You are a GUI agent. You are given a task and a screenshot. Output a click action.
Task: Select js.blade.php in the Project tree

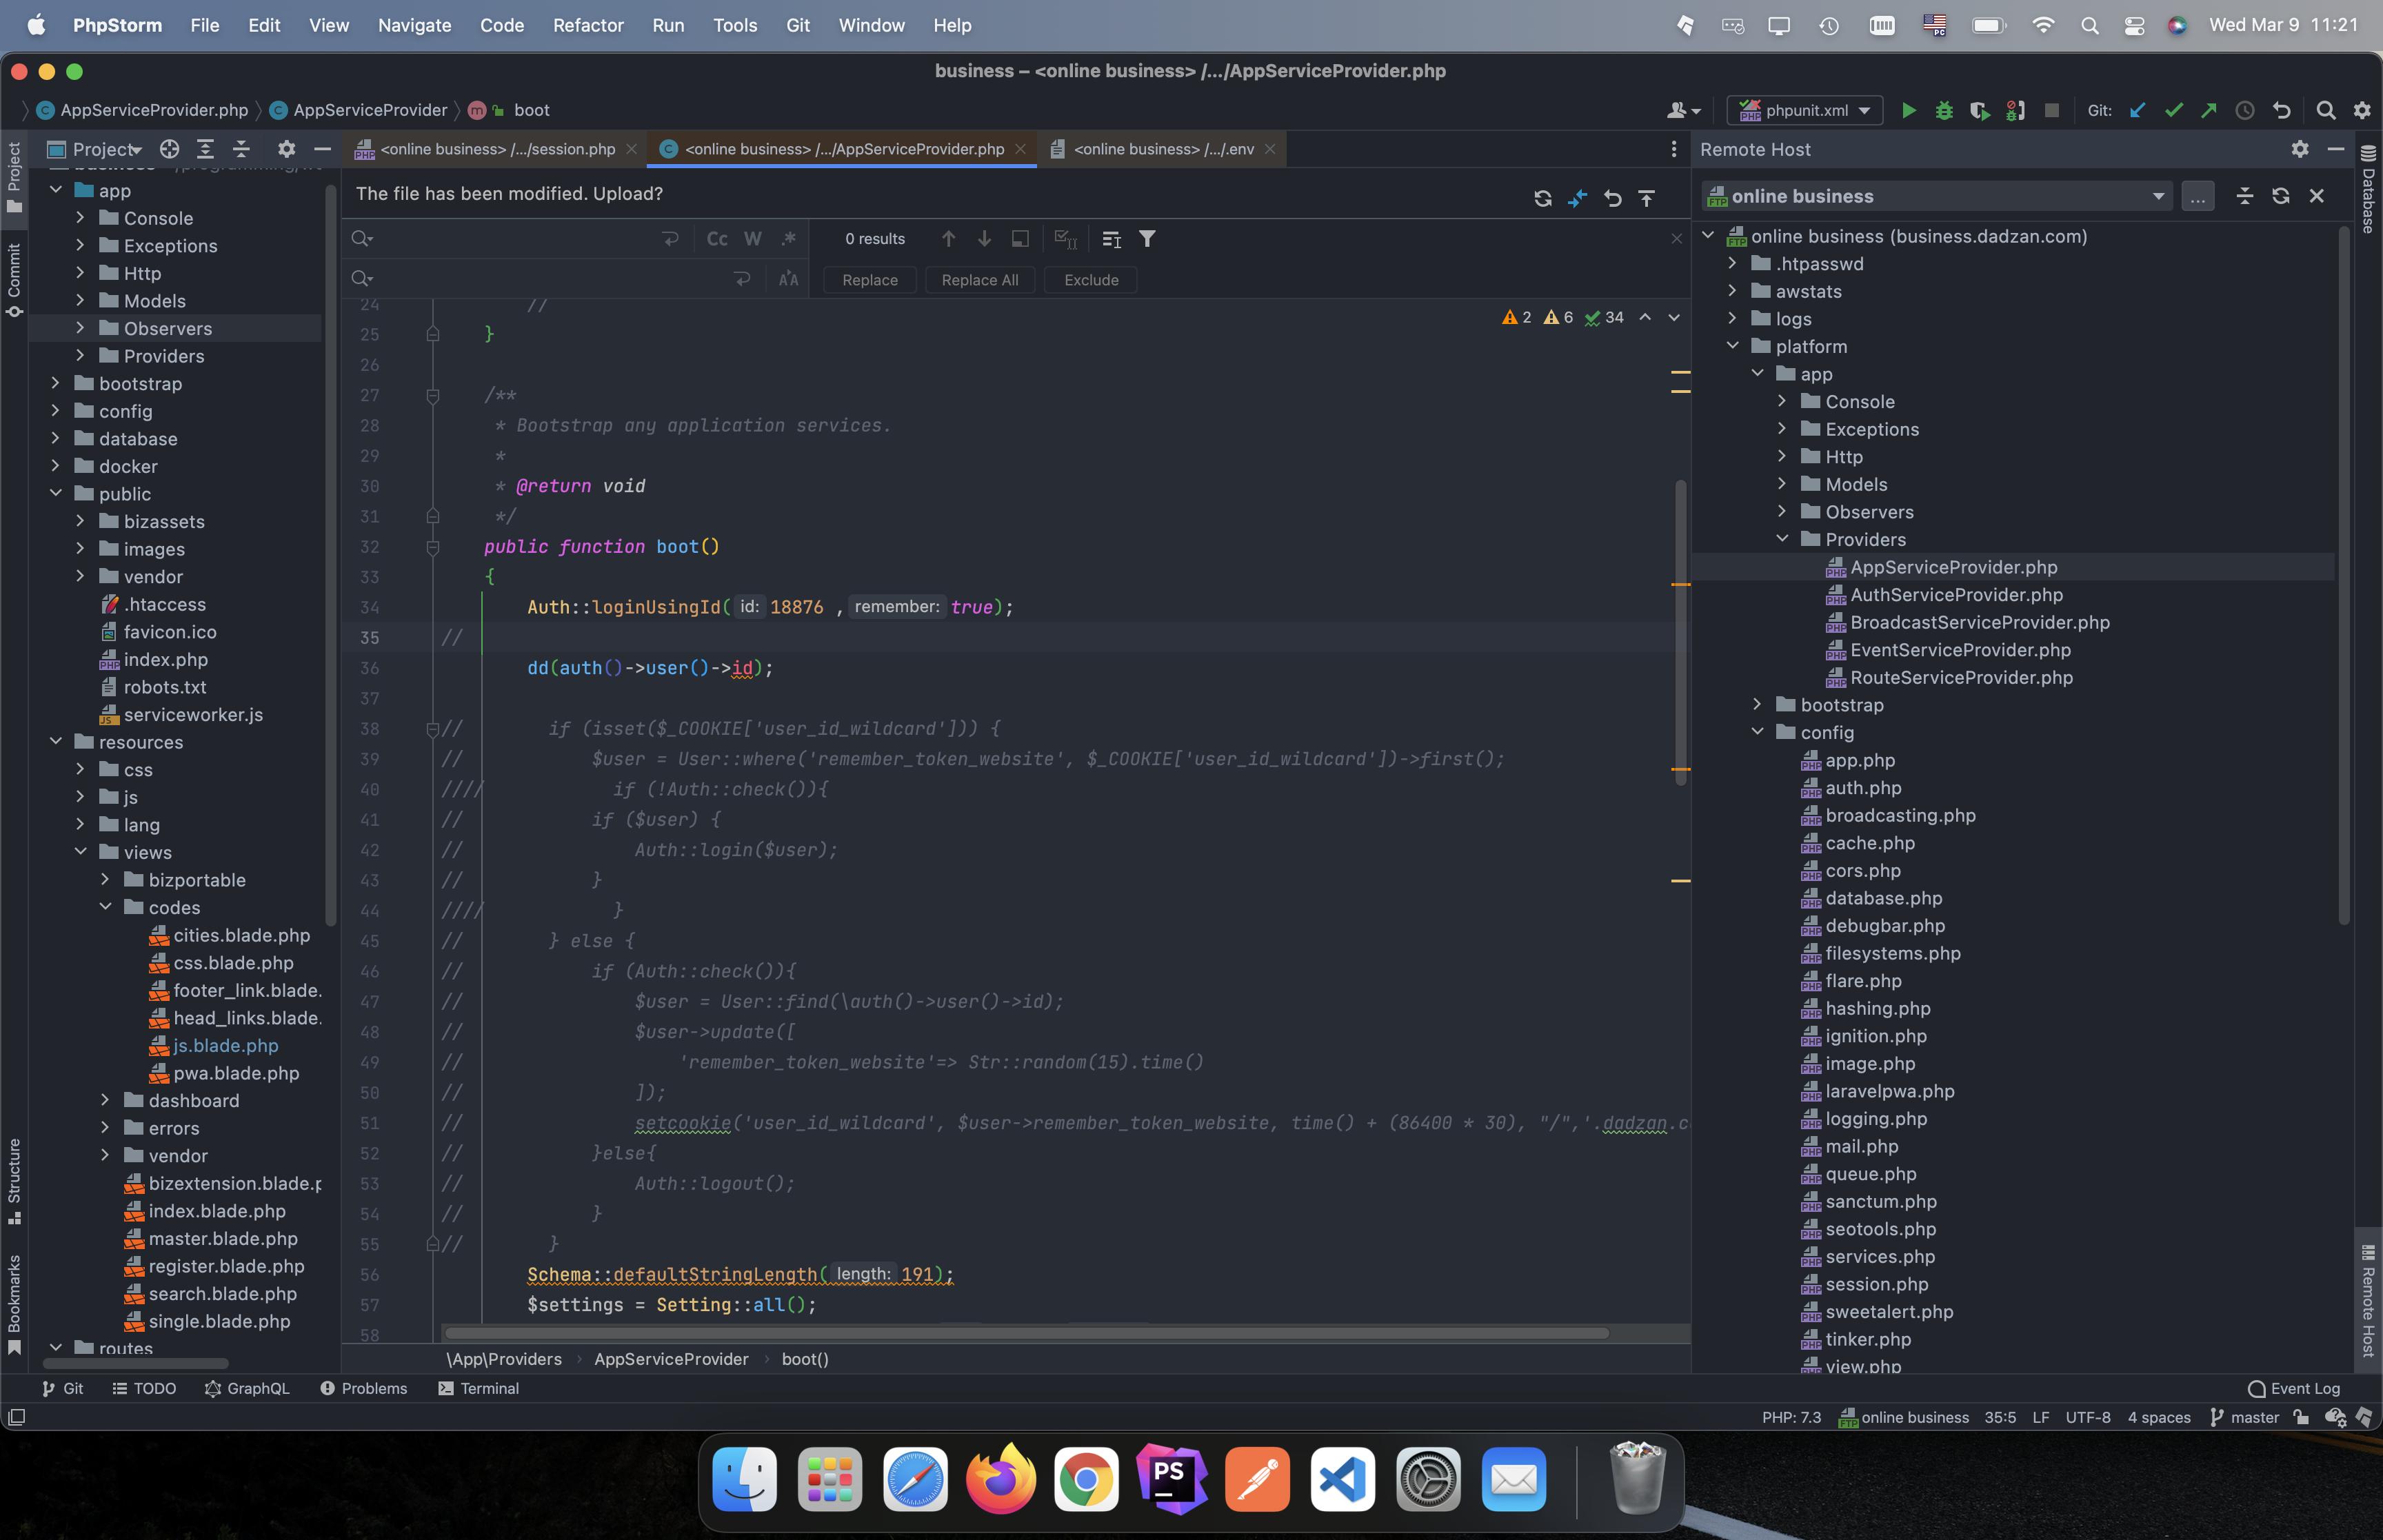226,1045
